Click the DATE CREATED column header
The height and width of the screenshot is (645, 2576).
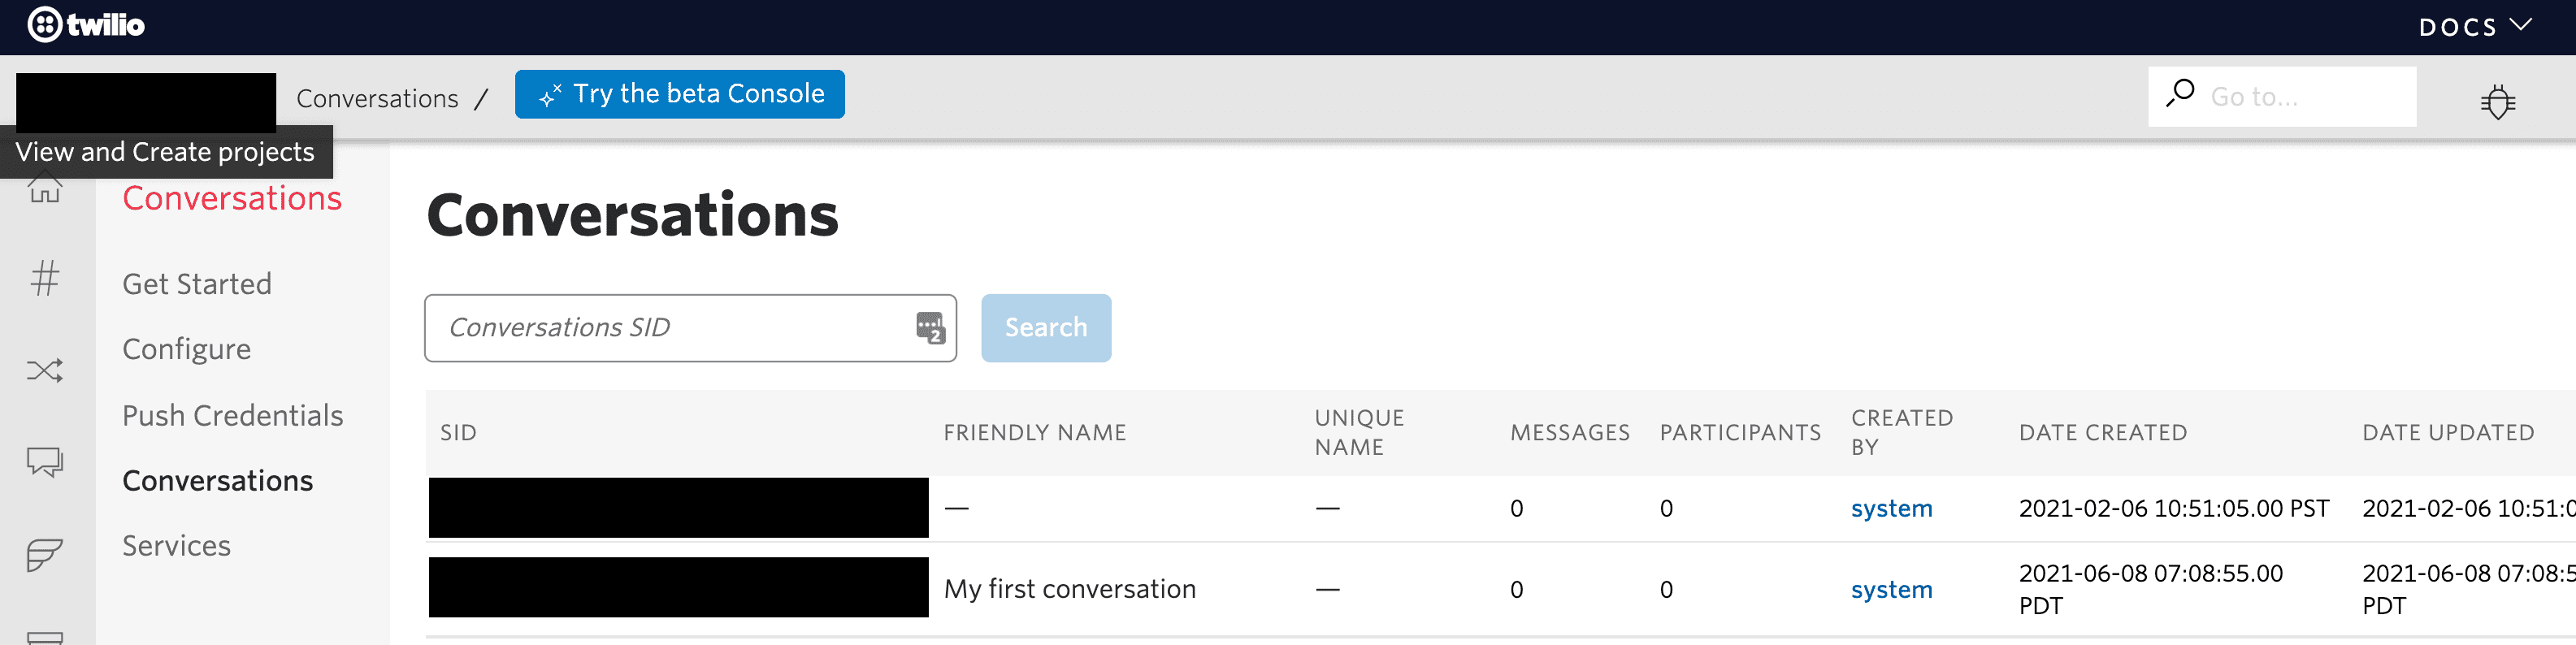coord(2102,433)
